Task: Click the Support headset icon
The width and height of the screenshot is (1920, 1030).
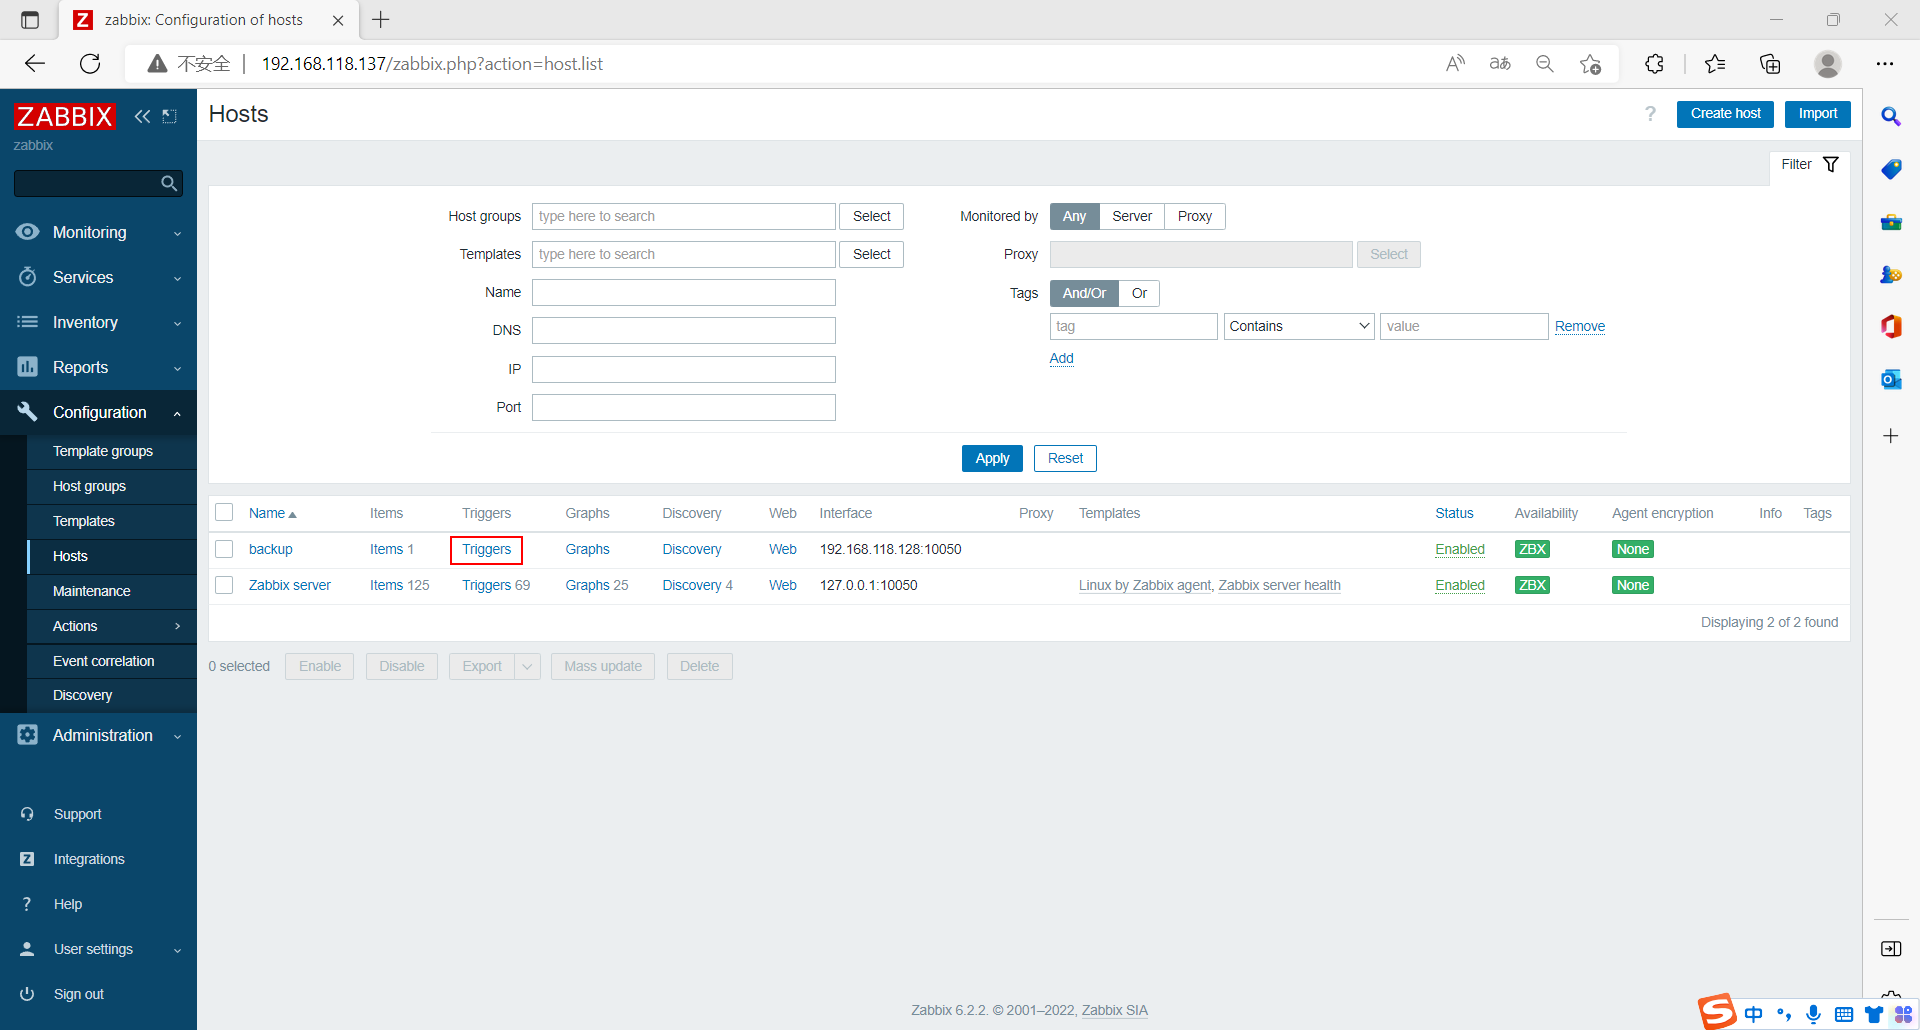Action: pos(27,814)
